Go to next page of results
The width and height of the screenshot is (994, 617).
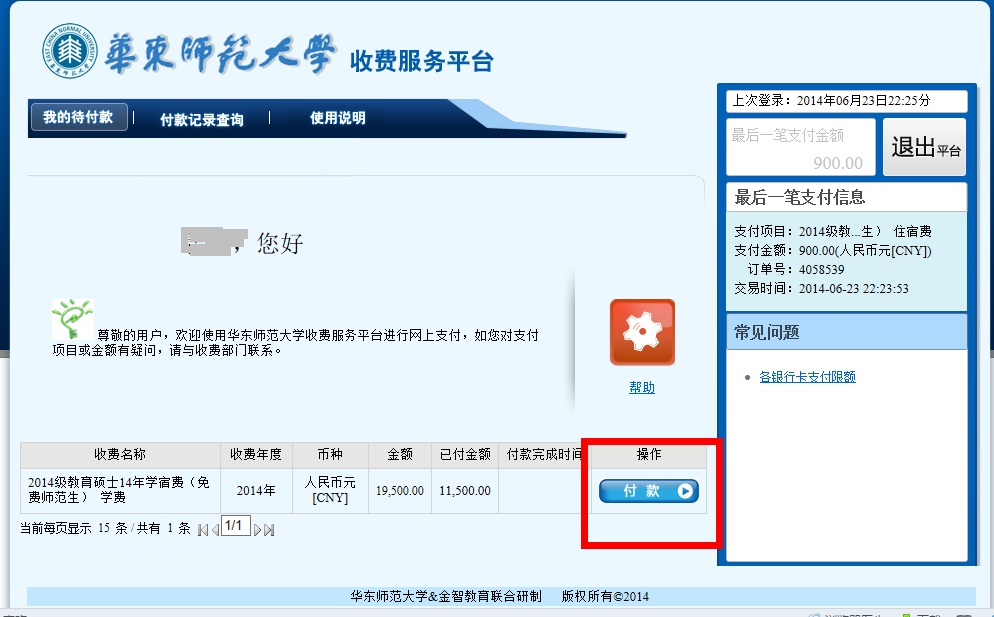(x=257, y=529)
